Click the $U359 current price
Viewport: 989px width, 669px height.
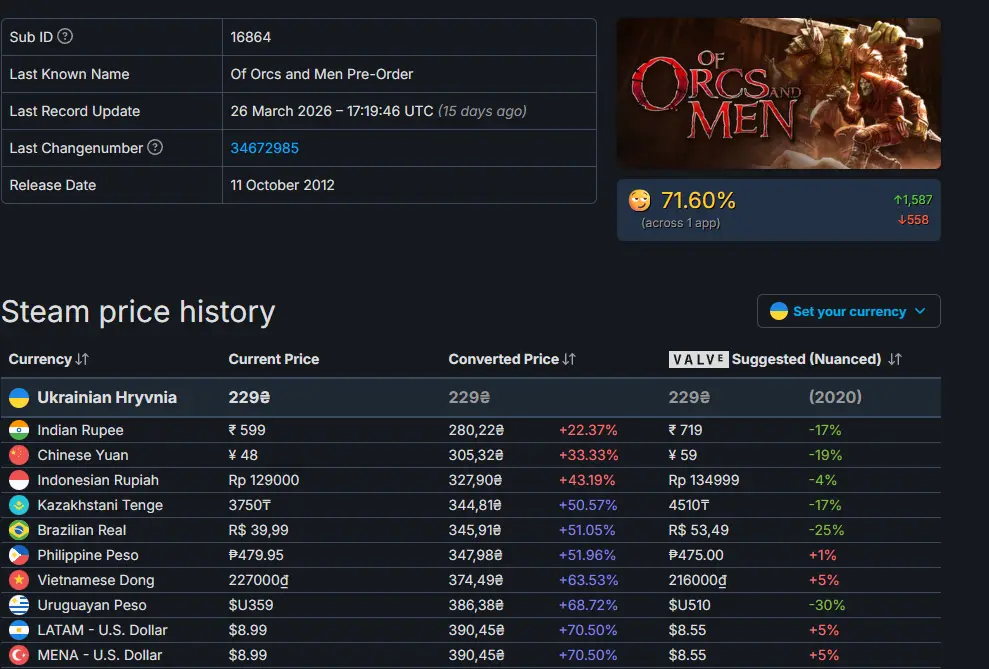tap(251, 605)
